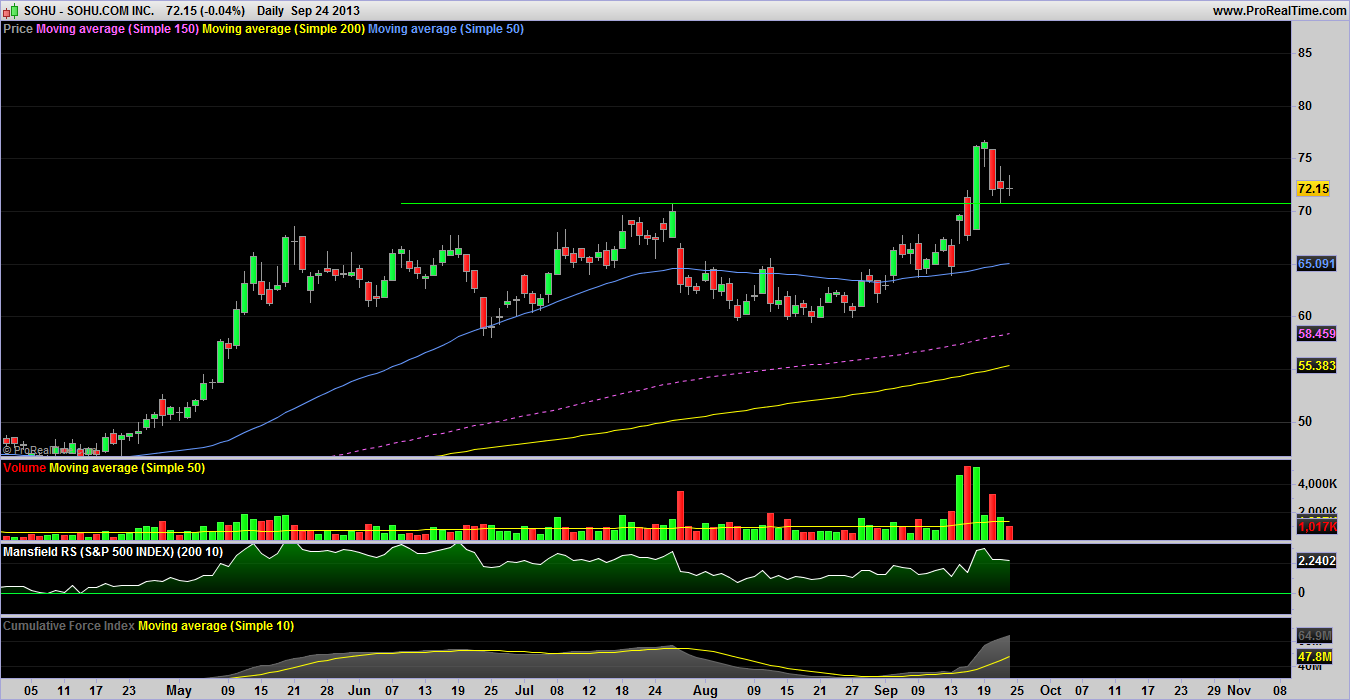Viewport: 1350px width, 700px height.
Task: Click the Volume Moving average (Simple 50) label
Action: click(x=127, y=468)
